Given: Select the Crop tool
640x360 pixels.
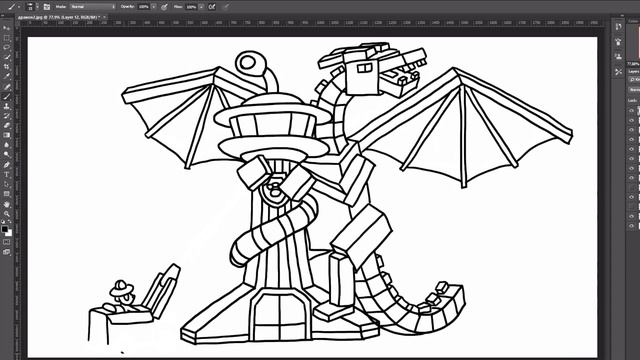Looking at the screenshot, I should pyautogui.click(x=7, y=67).
